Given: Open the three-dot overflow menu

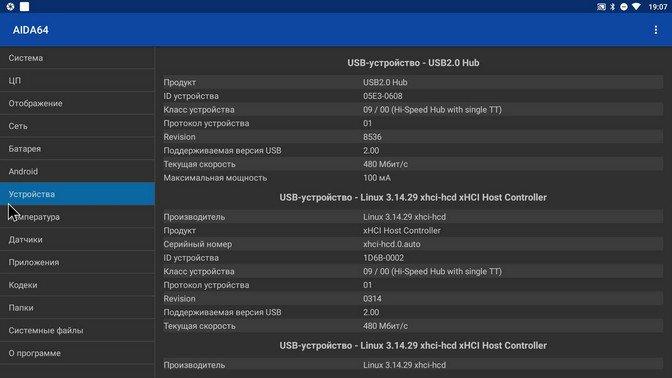Looking at the screenshot, I should click(655, 30).
